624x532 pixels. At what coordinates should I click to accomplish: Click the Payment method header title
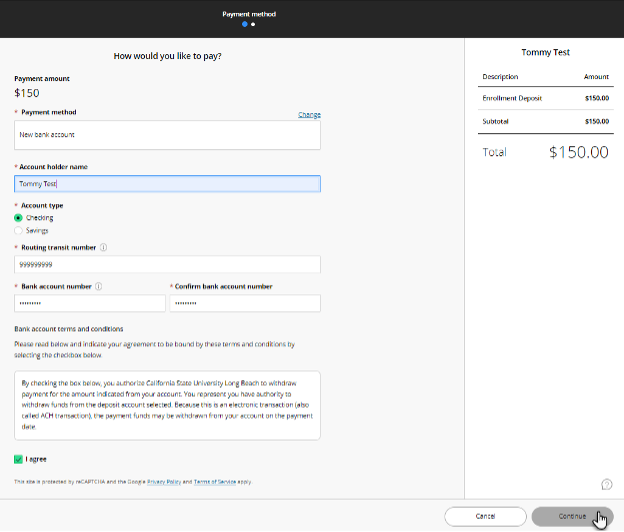click(x=249, y=14)
